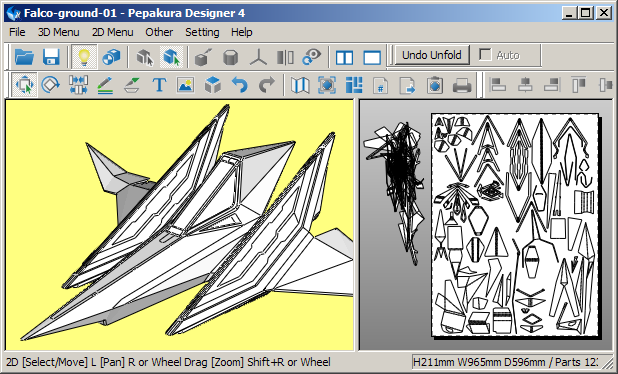Select the Rotate part tool

pos(51,85)
